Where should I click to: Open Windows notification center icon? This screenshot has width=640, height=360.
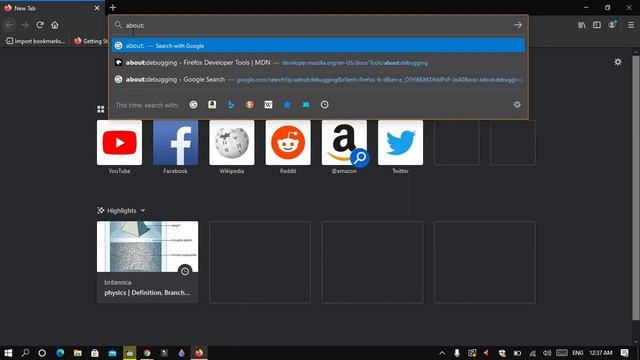pos(624,353)
